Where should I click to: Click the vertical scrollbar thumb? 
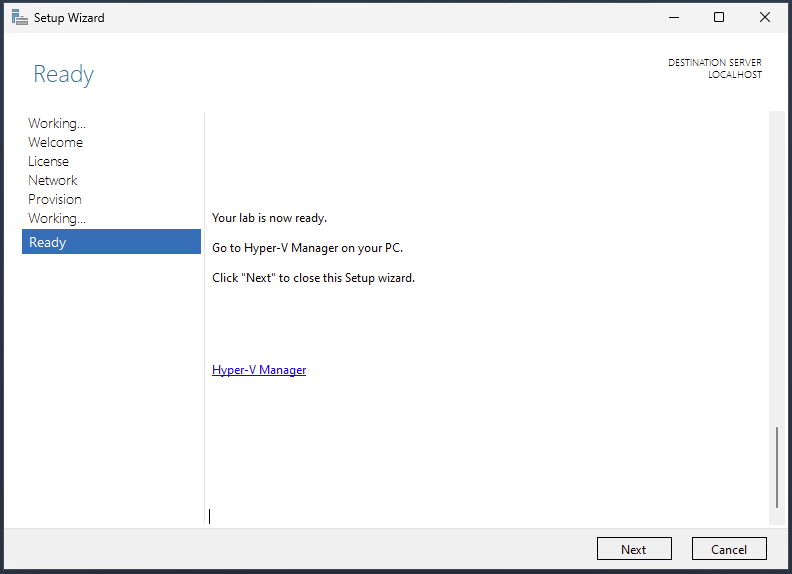point(776,467)
